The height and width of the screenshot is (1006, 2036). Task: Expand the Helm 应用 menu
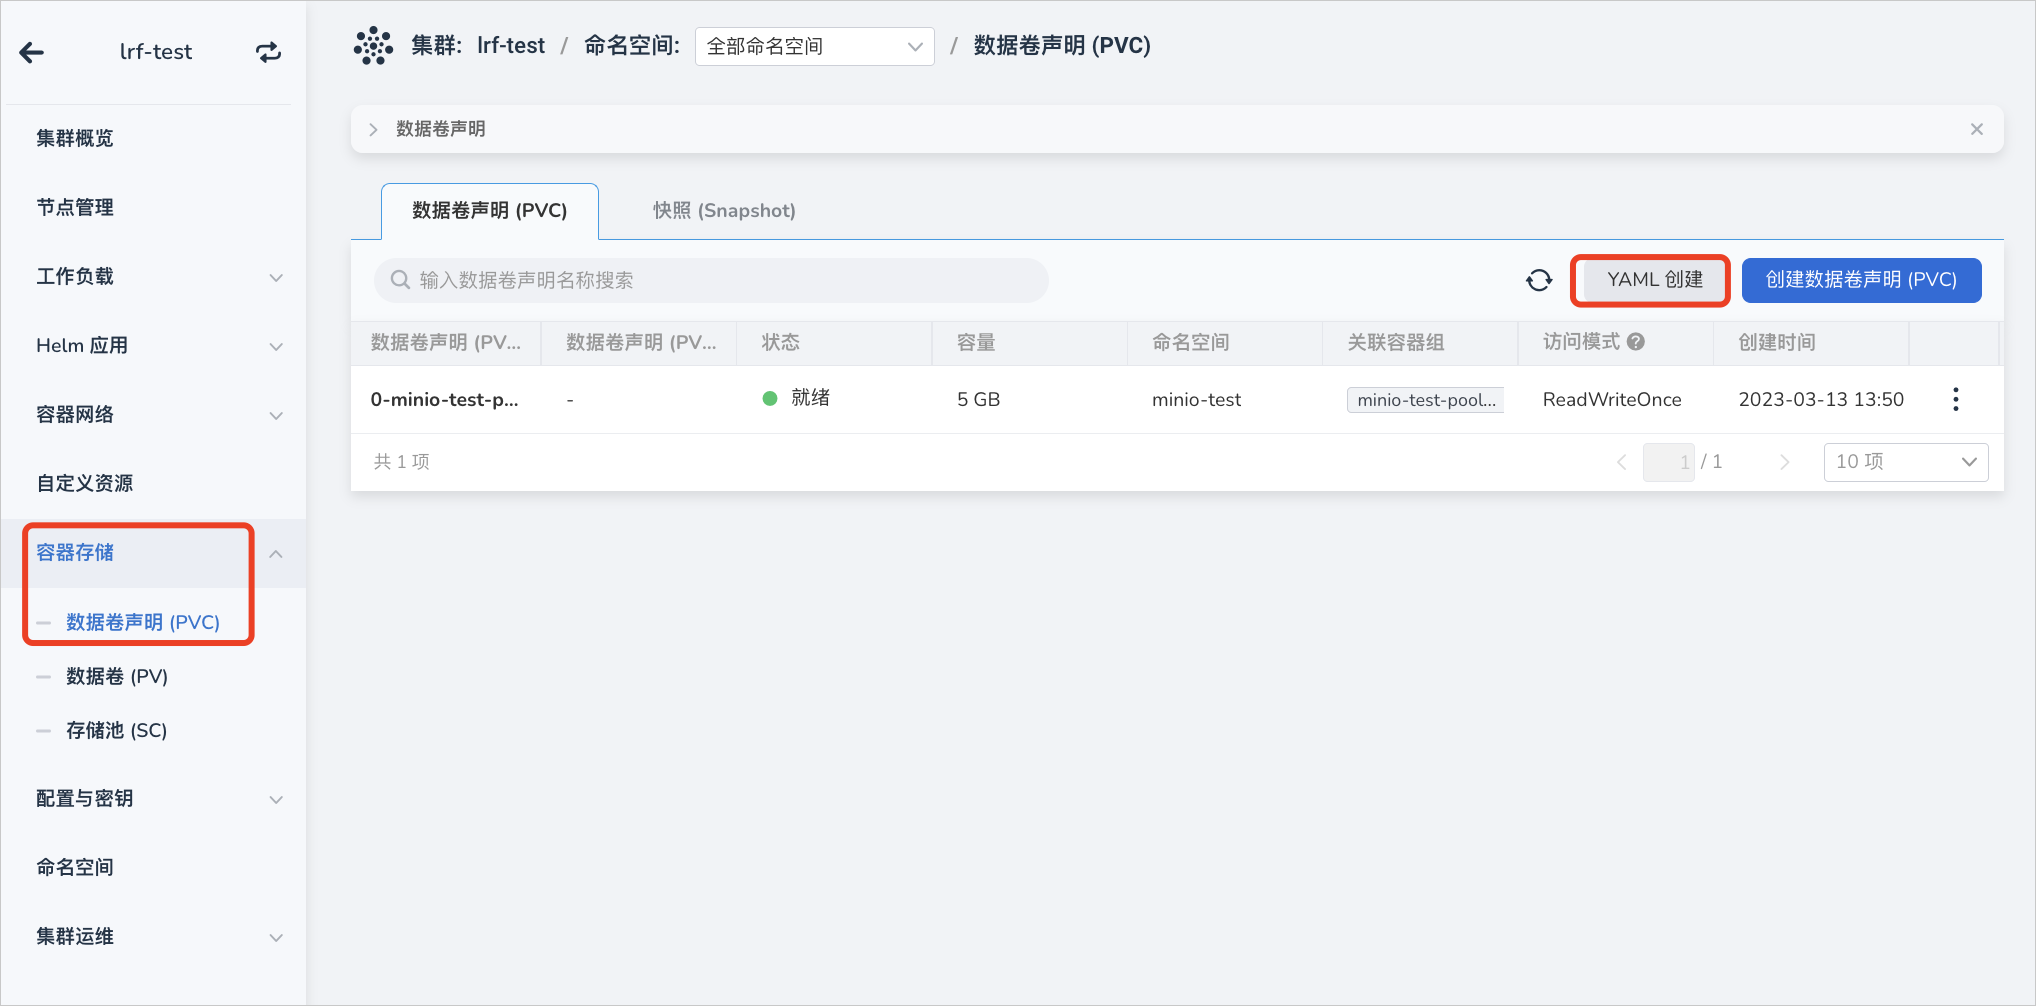coord(276,346)
